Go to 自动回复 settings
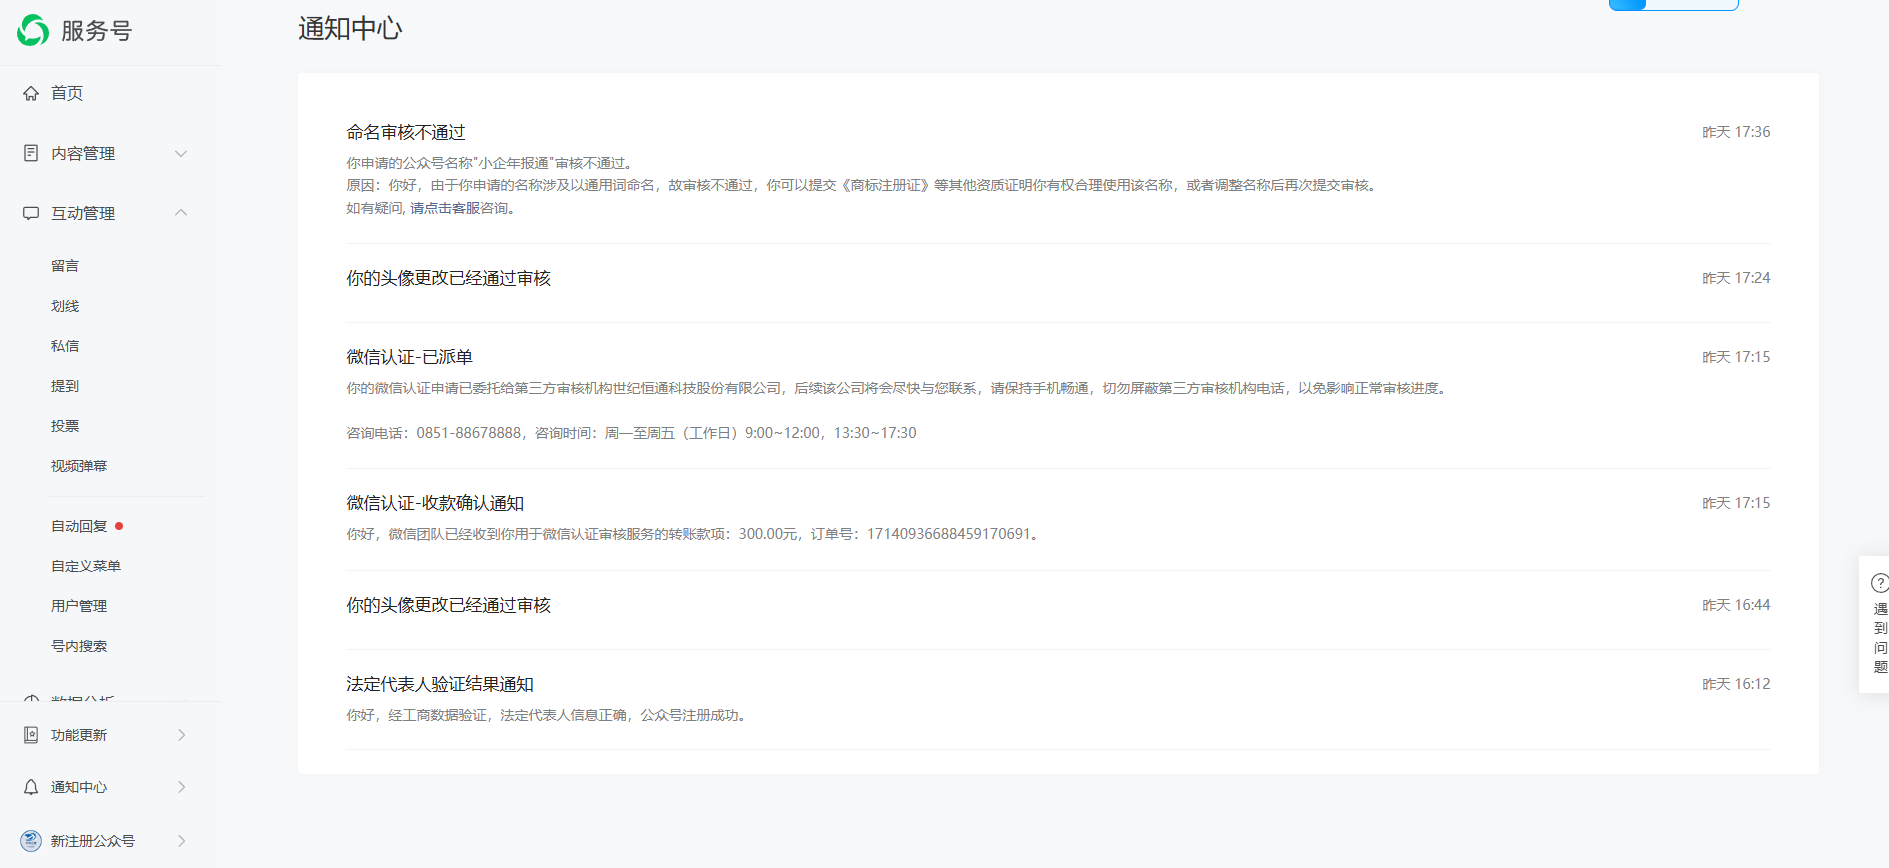 click(79, 526)
